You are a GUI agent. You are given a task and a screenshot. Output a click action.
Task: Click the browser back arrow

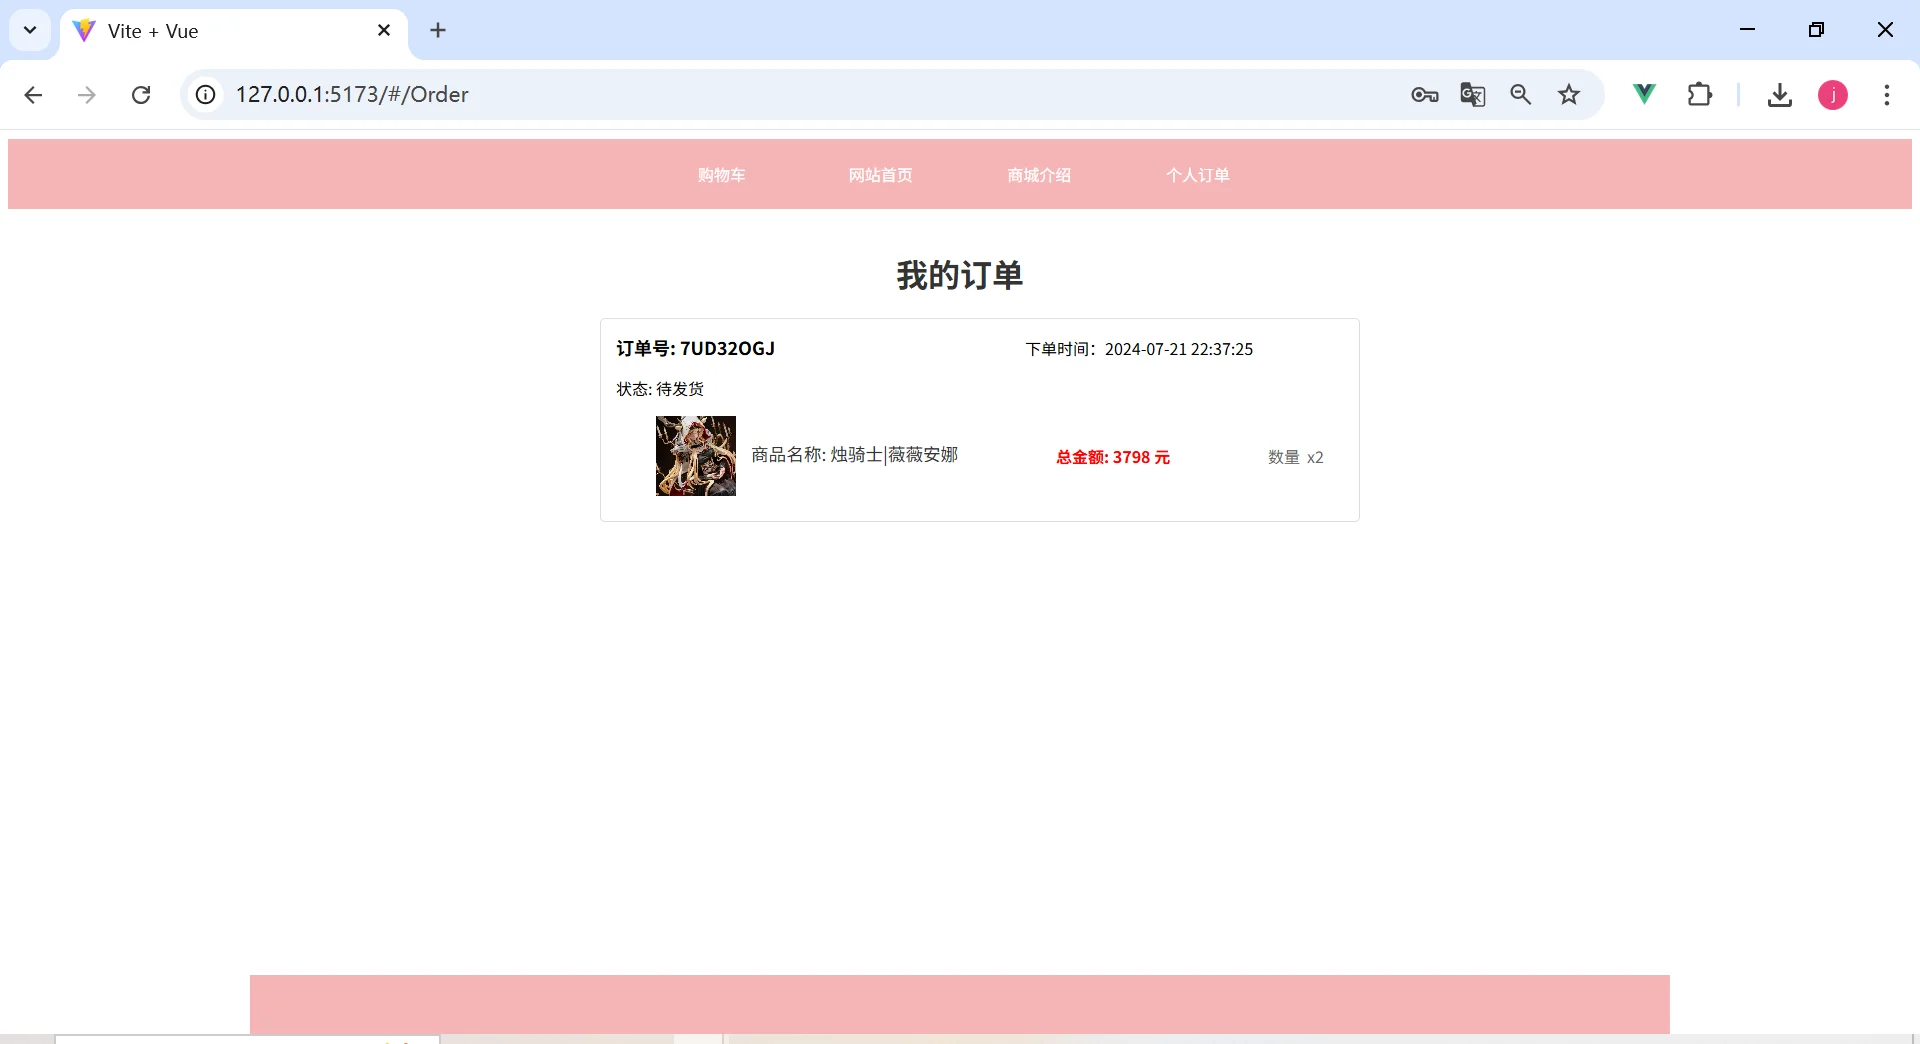click(33, 95)
